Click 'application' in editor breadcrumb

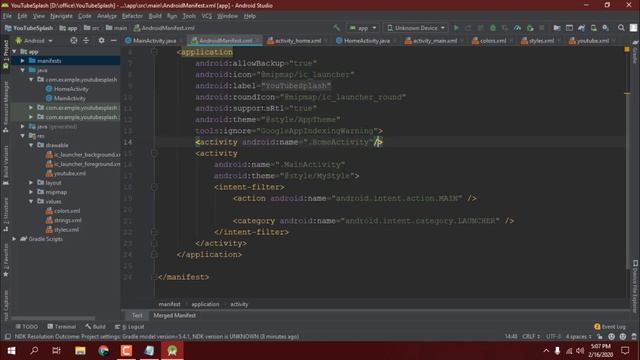(x=205, y=304)
